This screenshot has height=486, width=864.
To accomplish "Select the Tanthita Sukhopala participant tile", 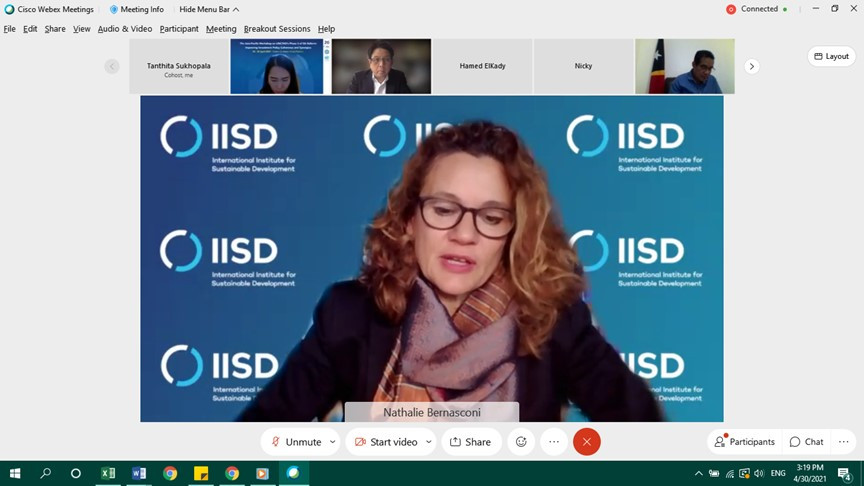I will coord(179,66).
